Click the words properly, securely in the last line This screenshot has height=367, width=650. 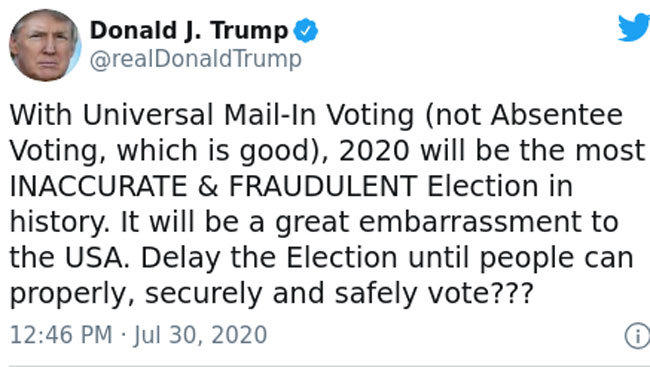[136, 294]
